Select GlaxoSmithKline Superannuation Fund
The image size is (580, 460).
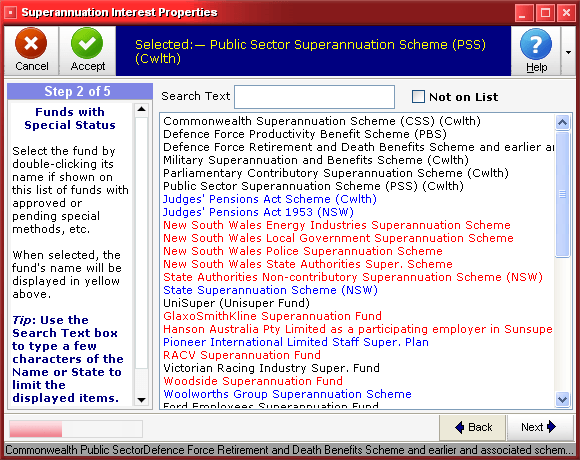pos(272,316)
